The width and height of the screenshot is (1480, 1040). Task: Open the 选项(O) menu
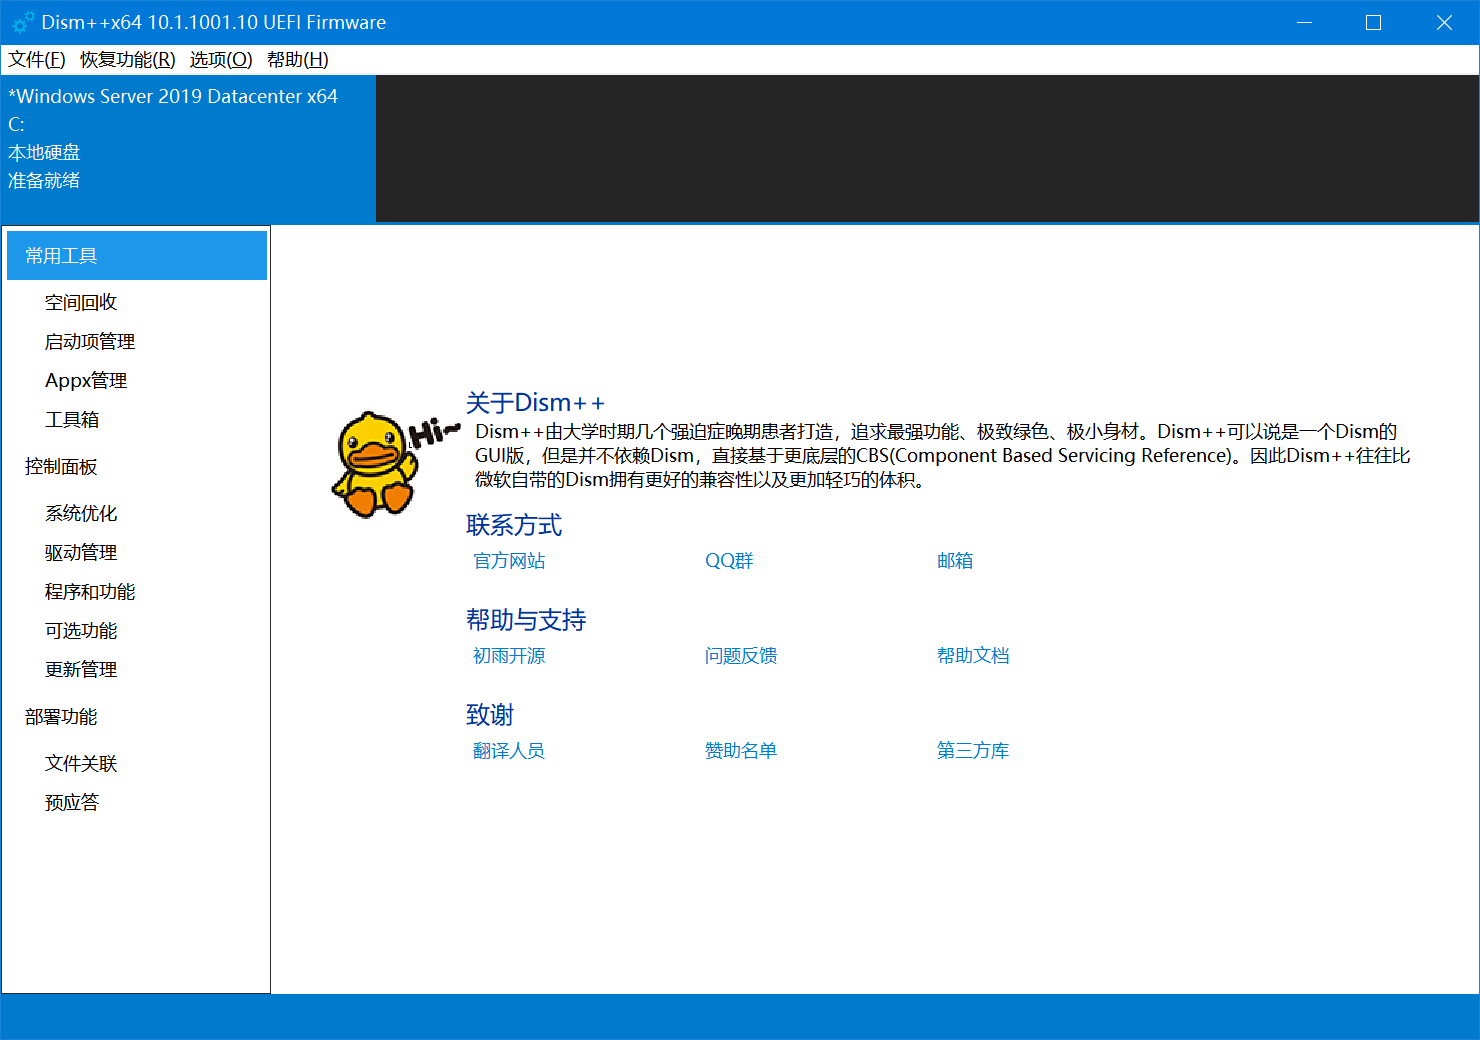[221, 60]
